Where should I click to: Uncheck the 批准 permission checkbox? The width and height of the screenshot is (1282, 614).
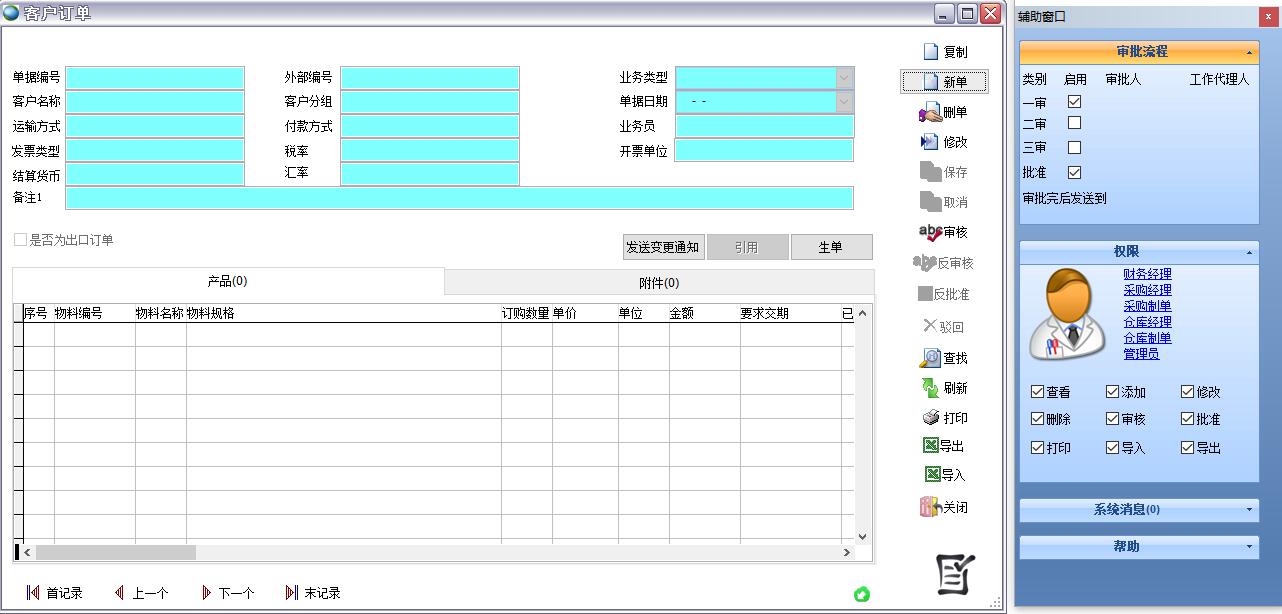(1188, 419)
